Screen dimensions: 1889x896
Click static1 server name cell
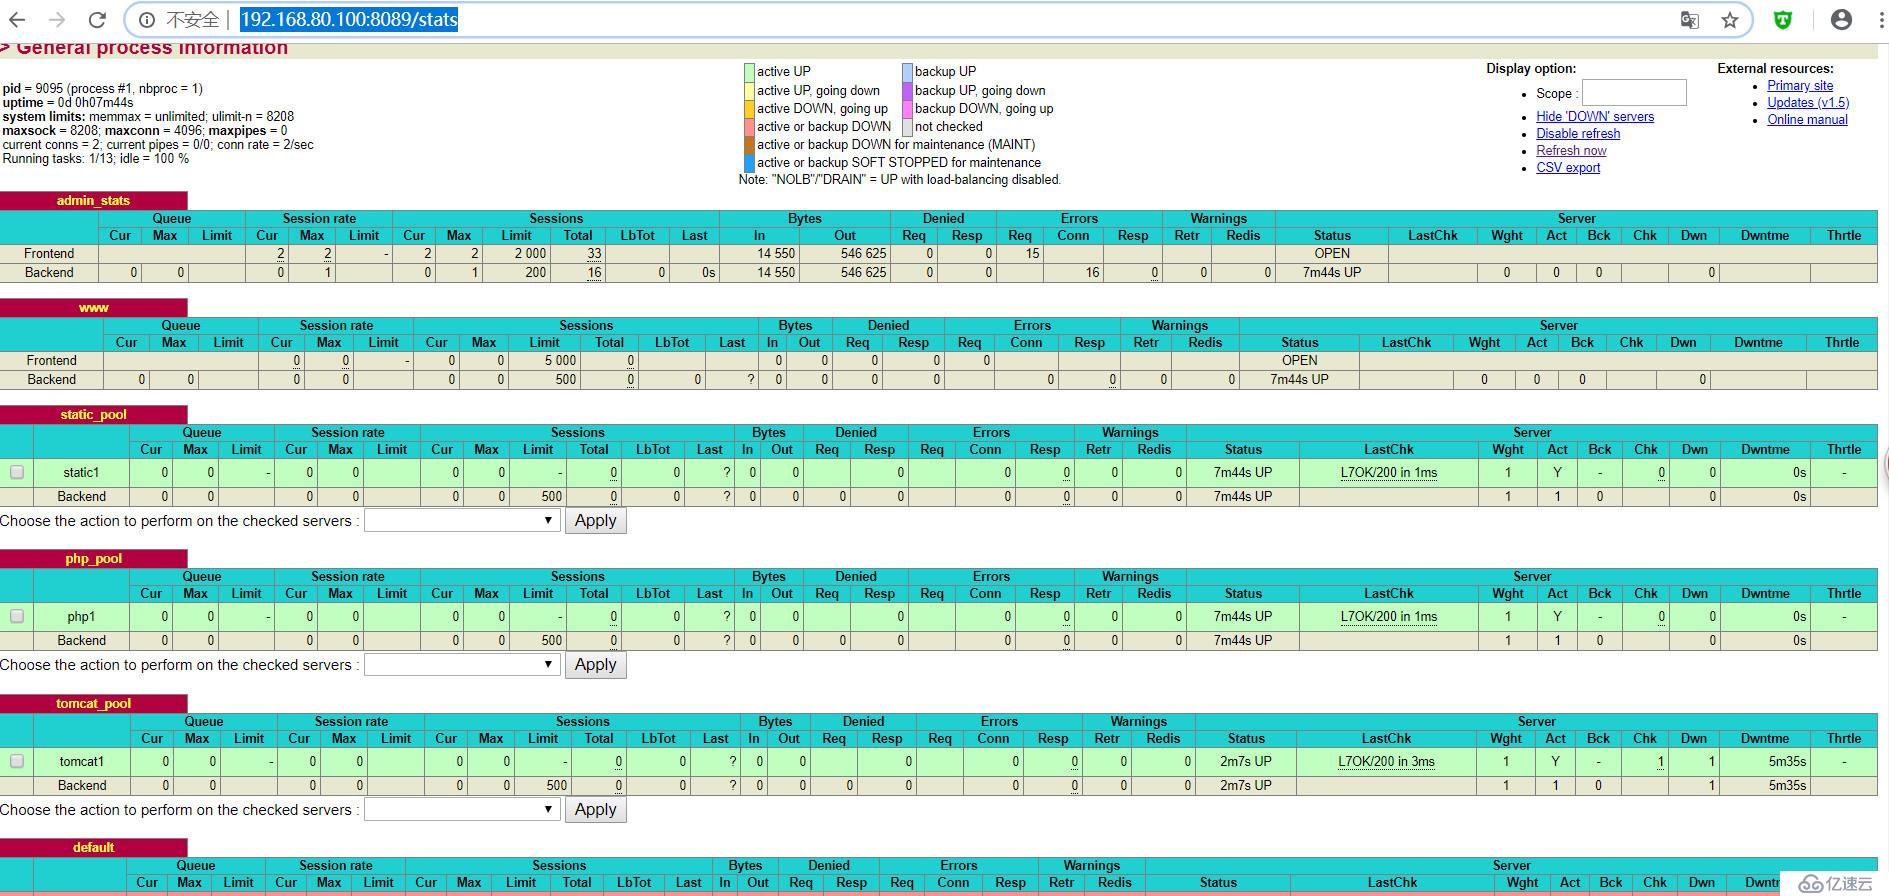click(81, 472)
